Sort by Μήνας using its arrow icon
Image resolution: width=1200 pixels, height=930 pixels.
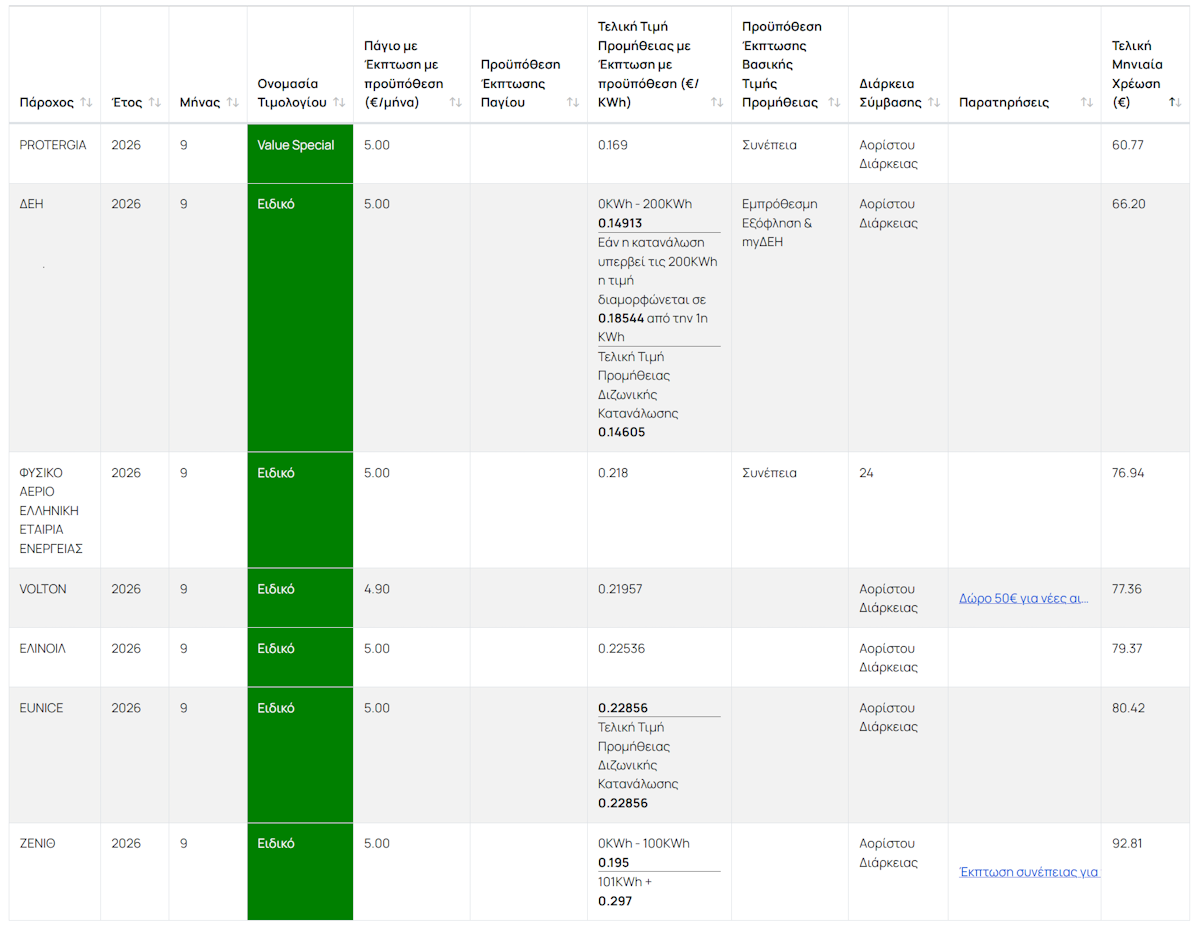[233, 103]
